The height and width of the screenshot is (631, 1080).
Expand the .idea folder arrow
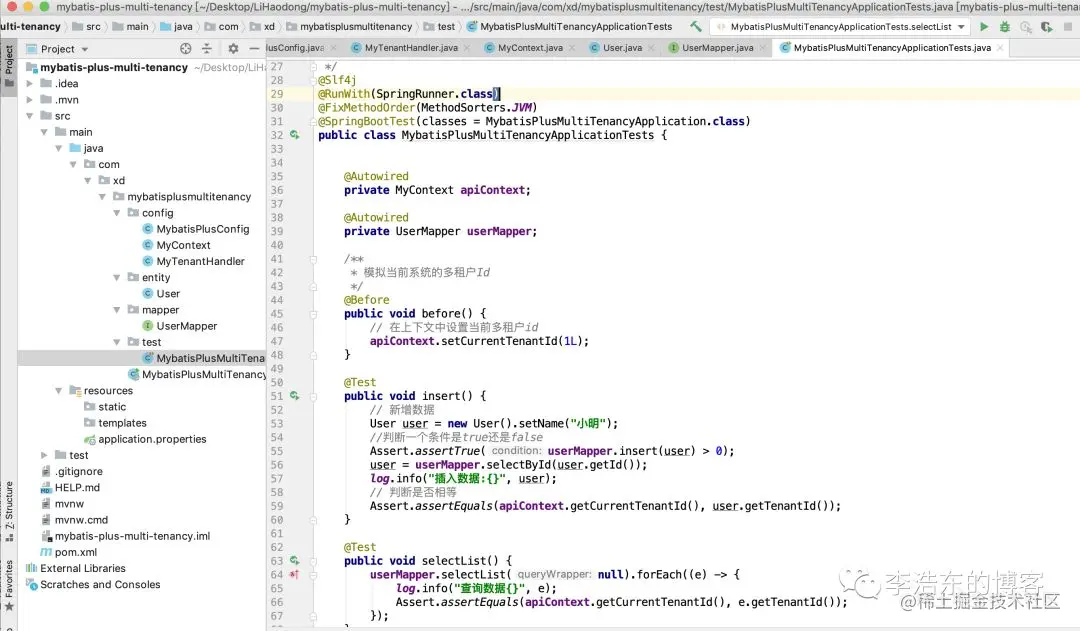[30, 83]
